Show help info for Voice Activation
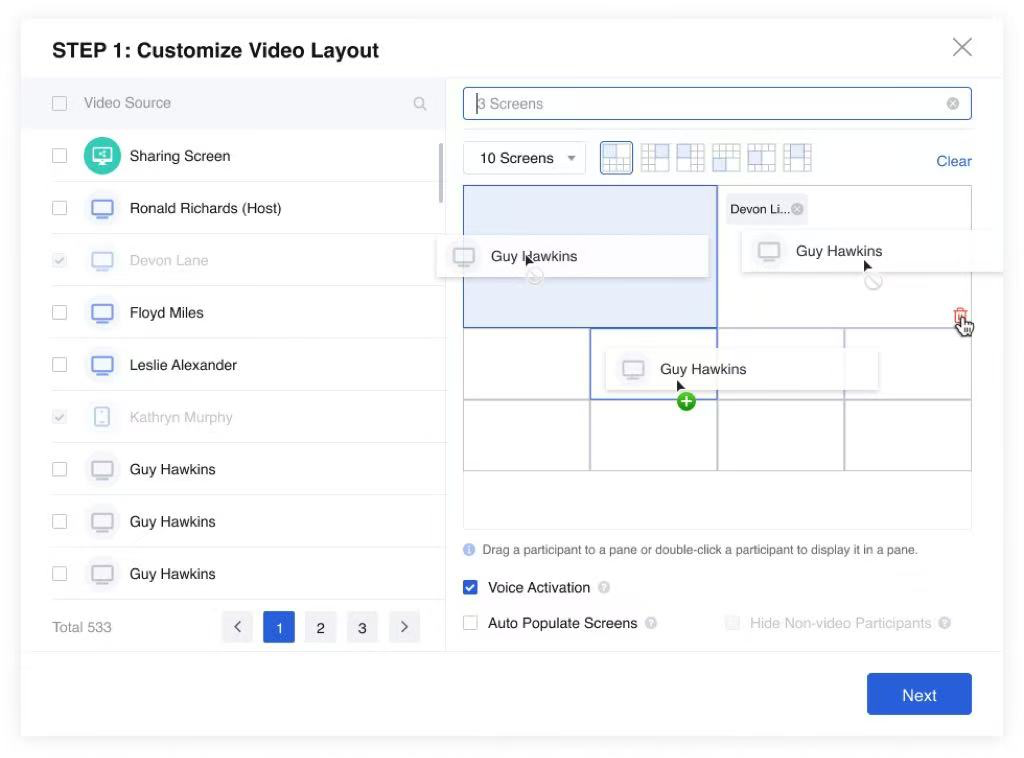This screenshot has height=758, width=1024. pyautogui.click(x=604, y=588)
